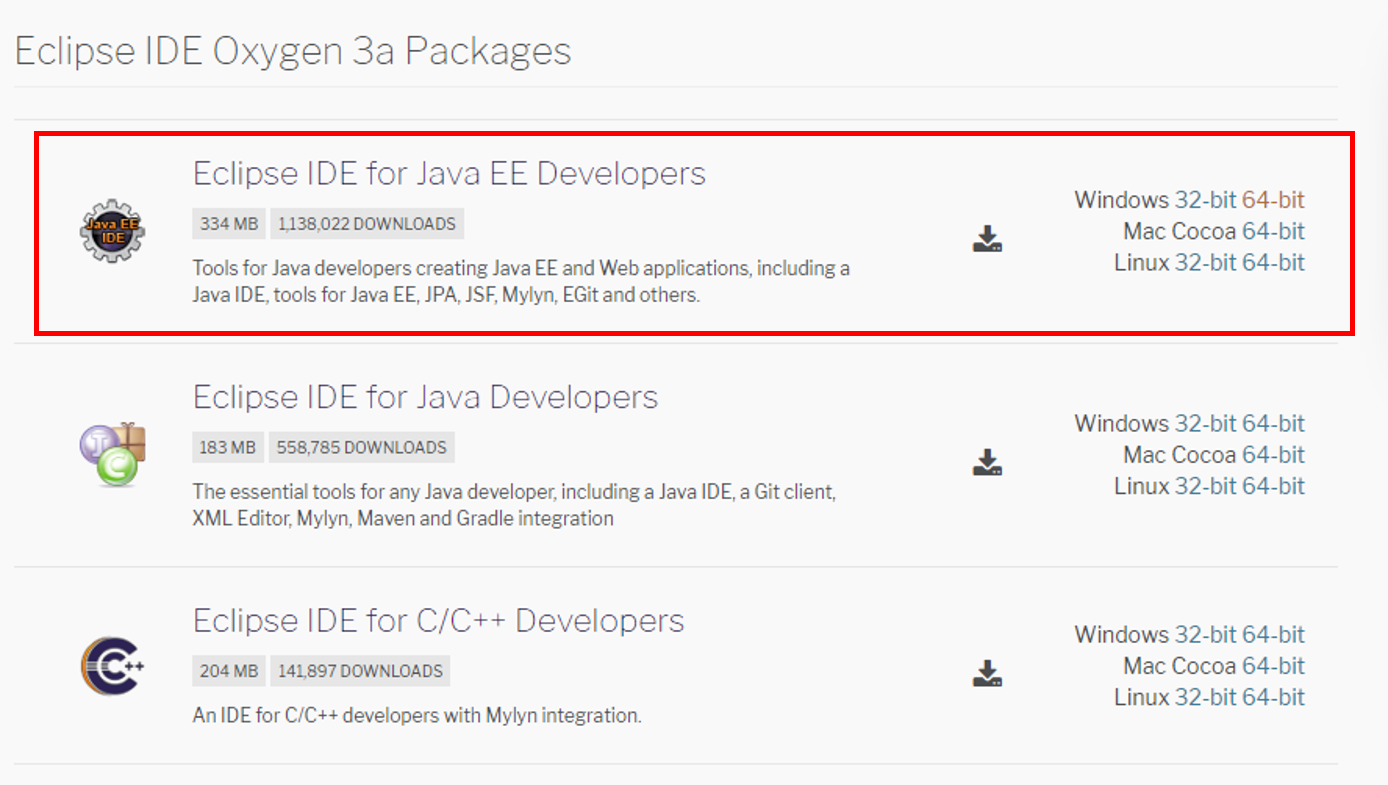The width and height of the screenshot is (1388, 785).
Task: Click the Eclipse IDE Oxygen 3a Packages heading
Action: pyautogui.click(x=293, y=50)
